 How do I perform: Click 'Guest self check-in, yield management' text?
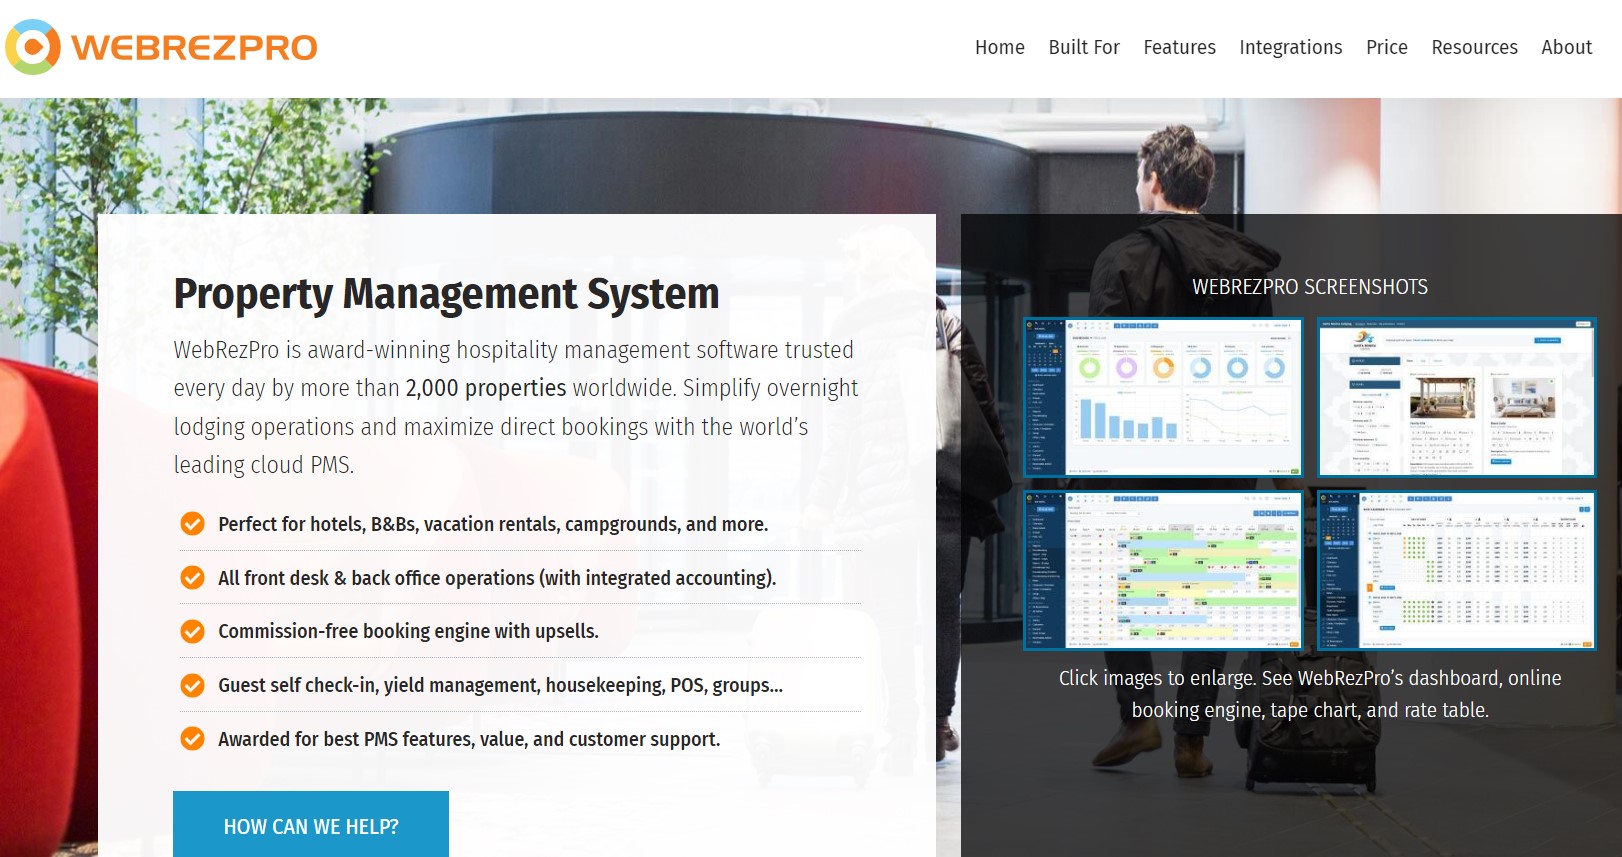[x=500, y=685]
